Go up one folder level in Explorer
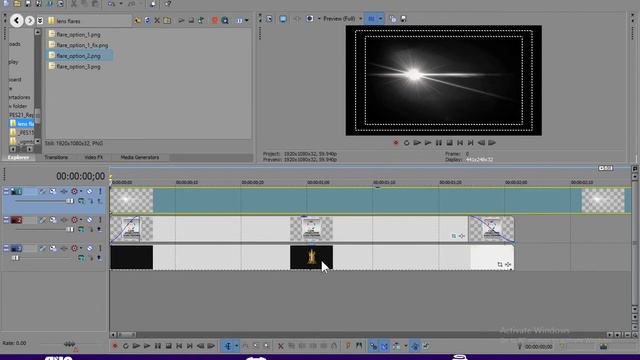The width and height of the screenshot is (640, 360). point(137,20)
